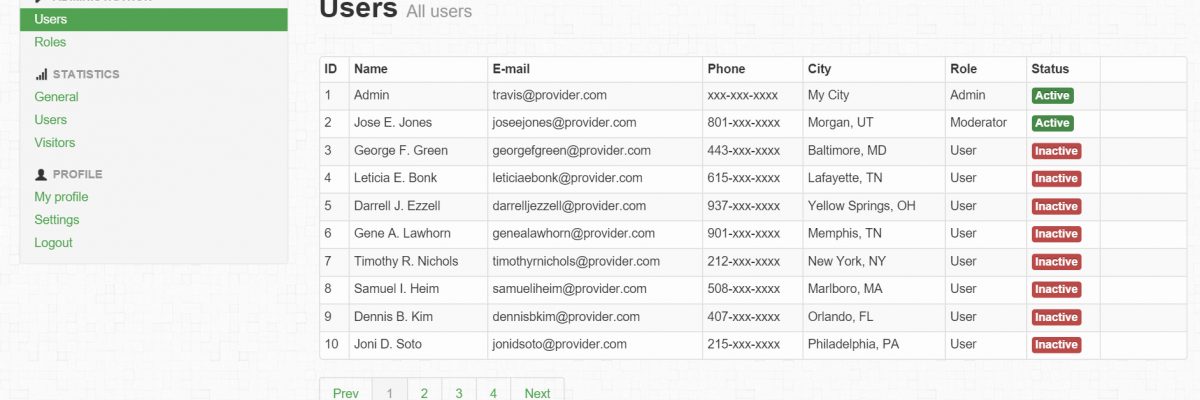Viewport: 1200px width, 400px height.
Task: Click the Status column header
Action: [1050, 69]
